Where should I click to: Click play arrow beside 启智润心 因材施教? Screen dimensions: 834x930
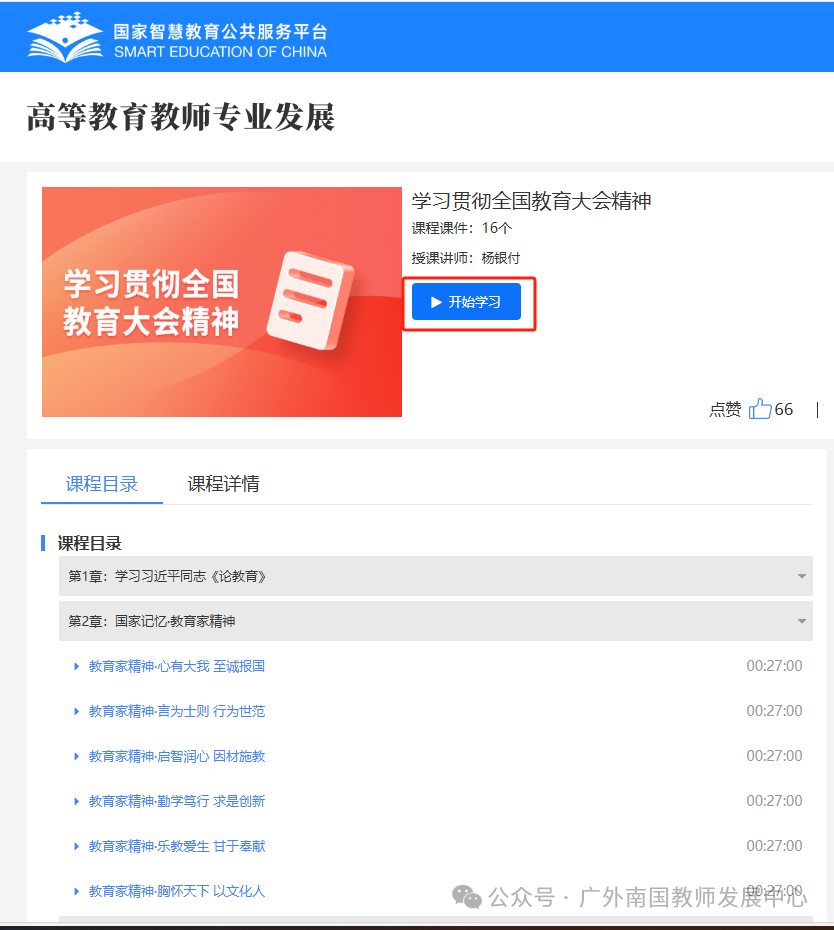click(x=76, y=756)
